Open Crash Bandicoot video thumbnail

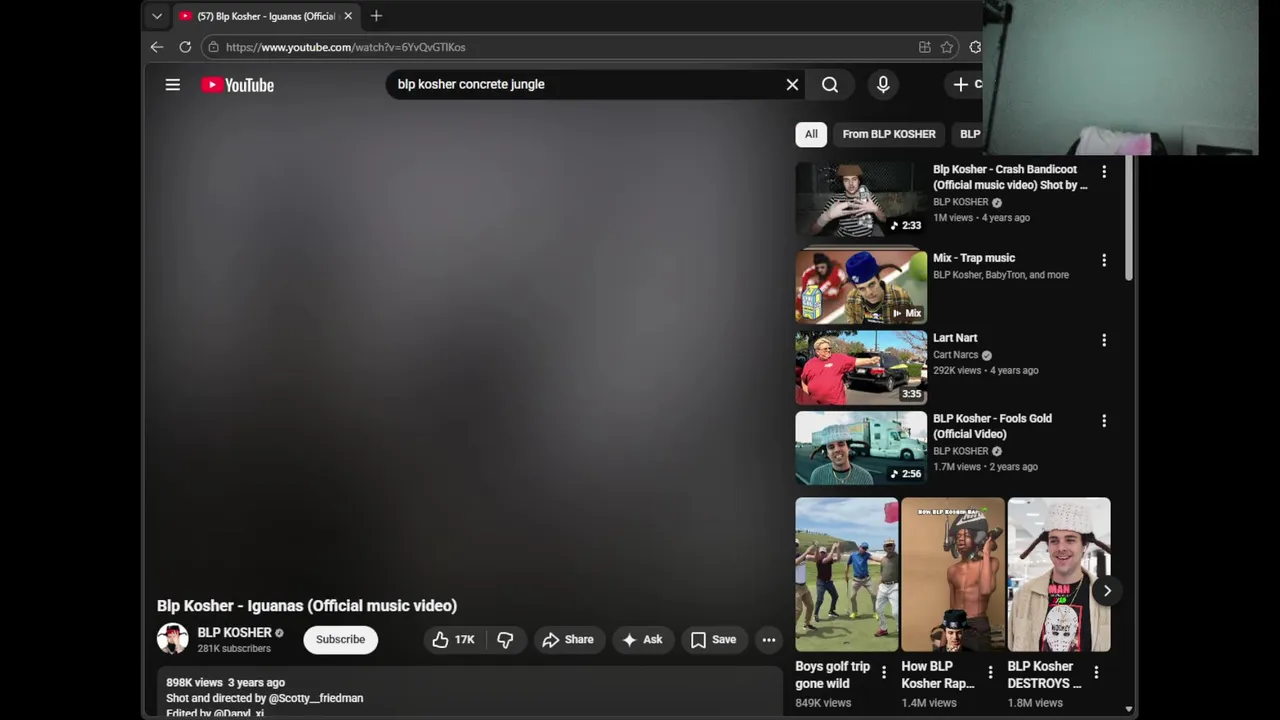(x=861, y=199)
